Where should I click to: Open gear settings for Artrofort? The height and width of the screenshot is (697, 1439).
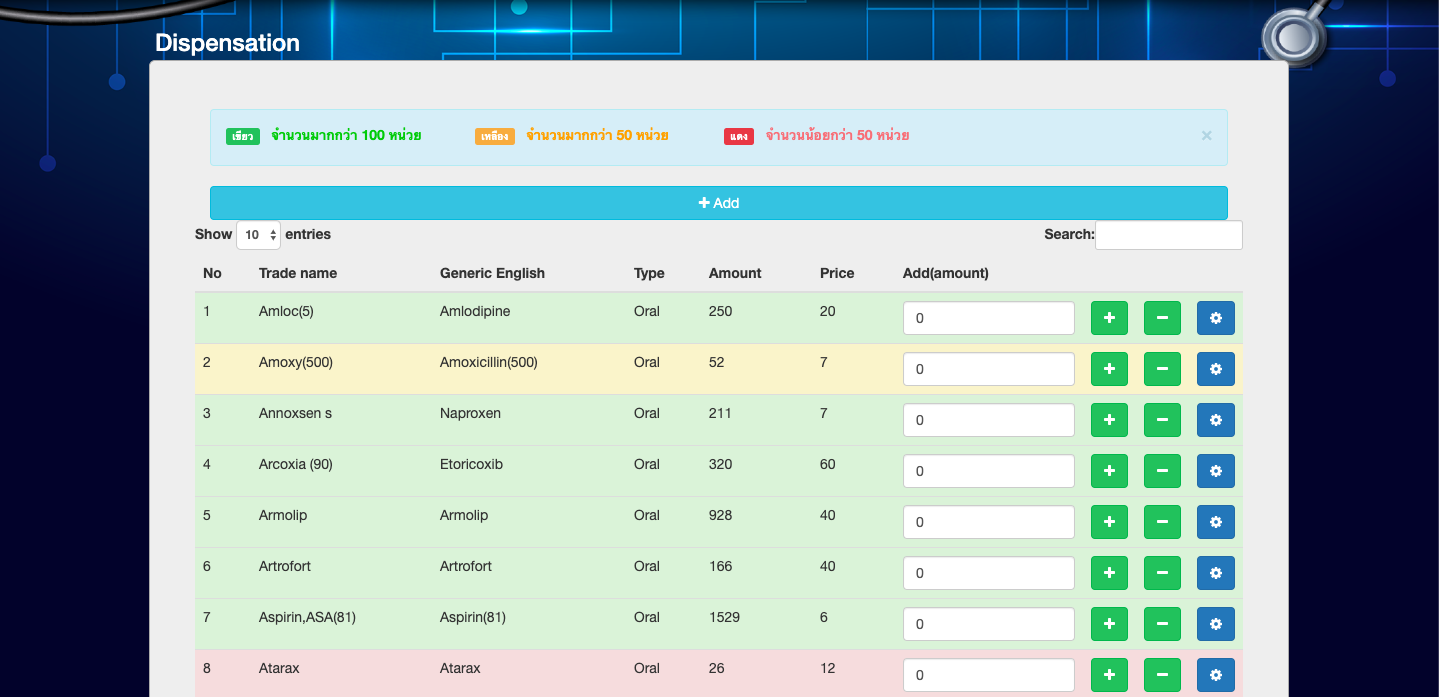pyautogui.click(x=1215, y=573)
